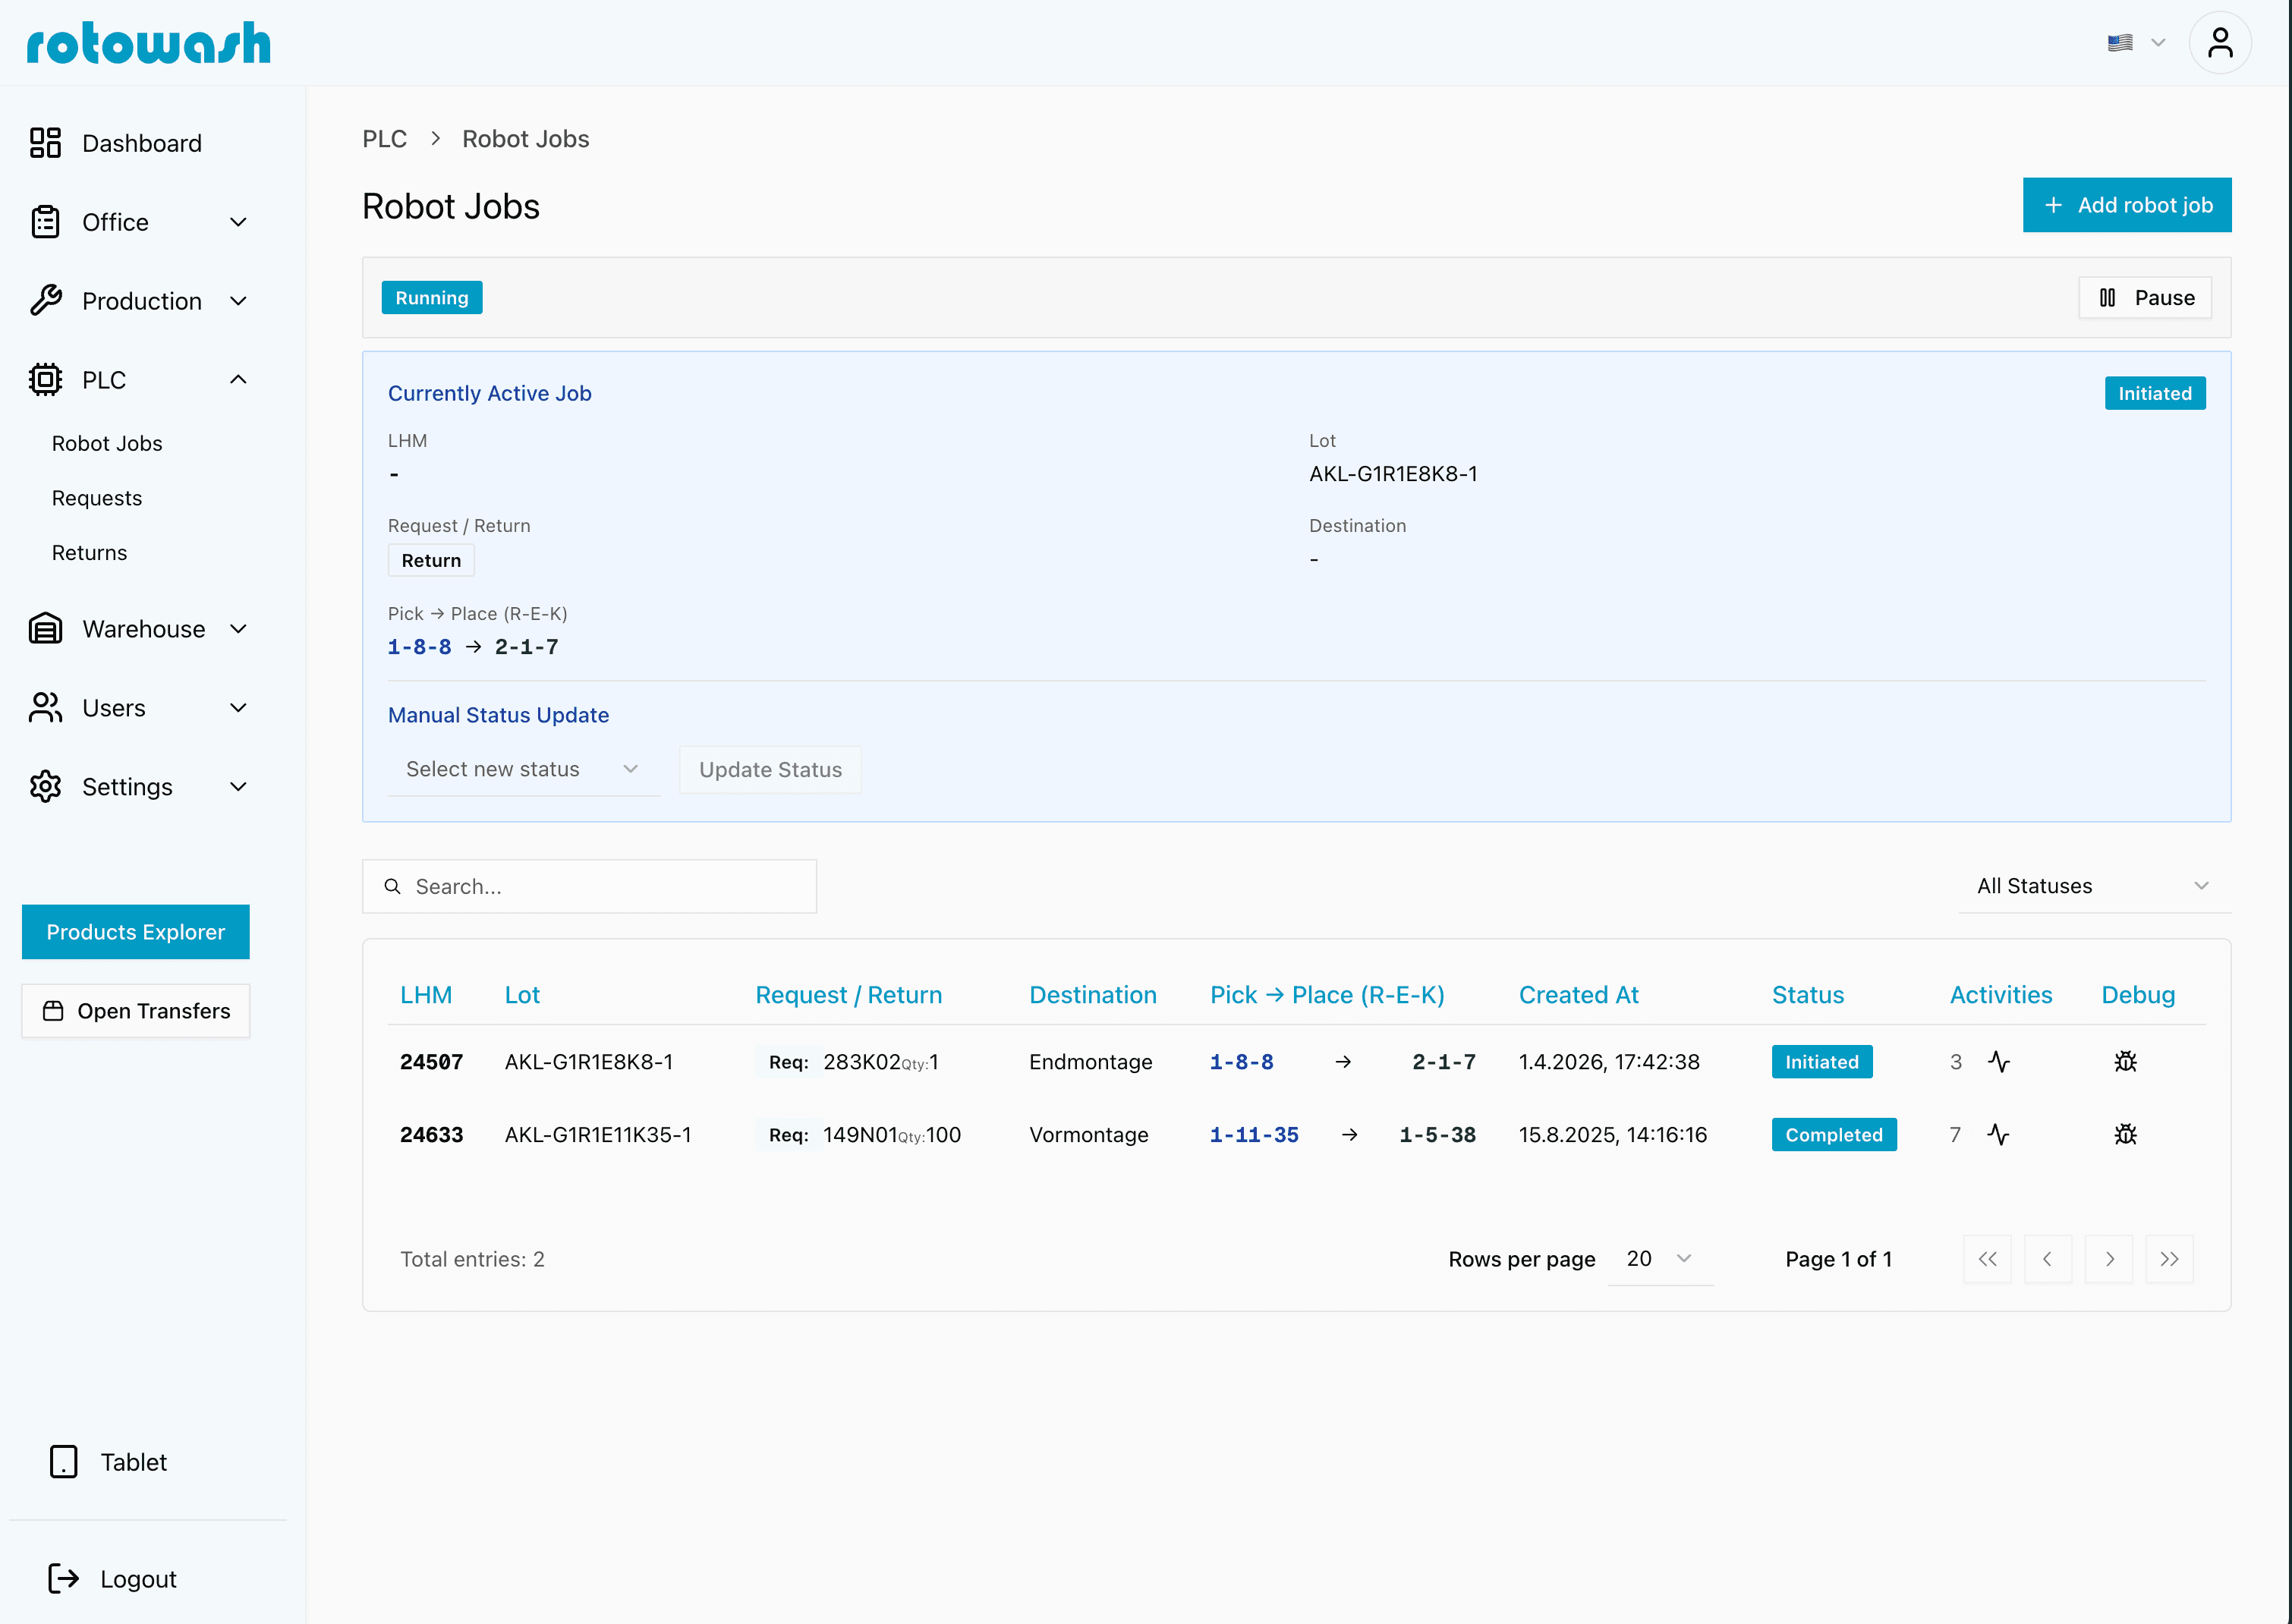2292x1624 pixels.
Task: Click the PLC chip icon
Action: pyautogui.click(x=45, y=380)
